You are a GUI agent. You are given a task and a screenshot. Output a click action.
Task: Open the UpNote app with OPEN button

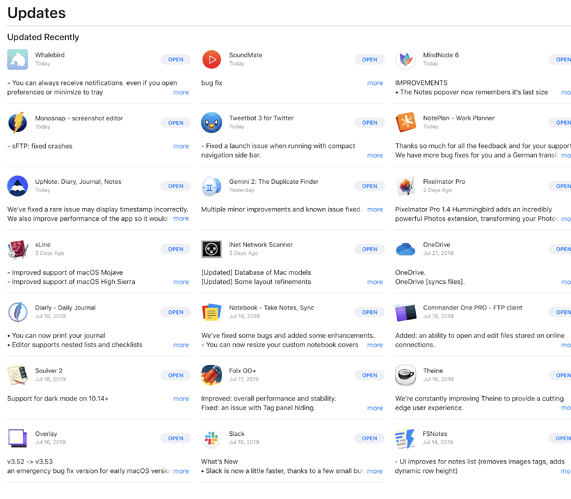point(176,186)
